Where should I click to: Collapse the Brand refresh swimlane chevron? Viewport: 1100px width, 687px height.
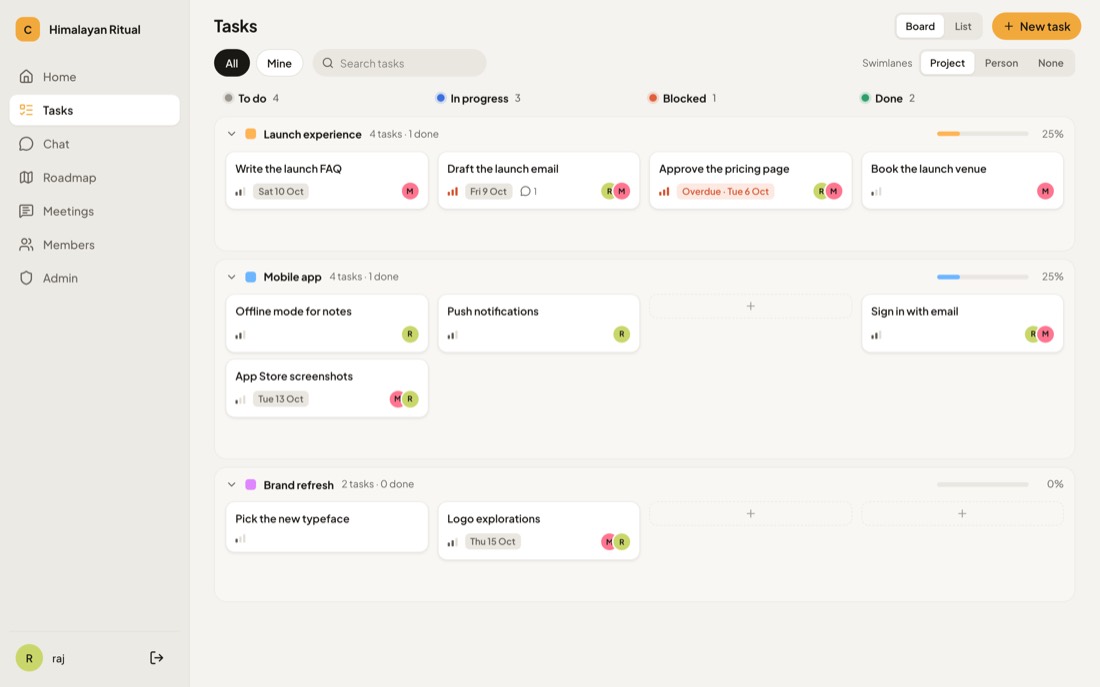tap(232, 485)
